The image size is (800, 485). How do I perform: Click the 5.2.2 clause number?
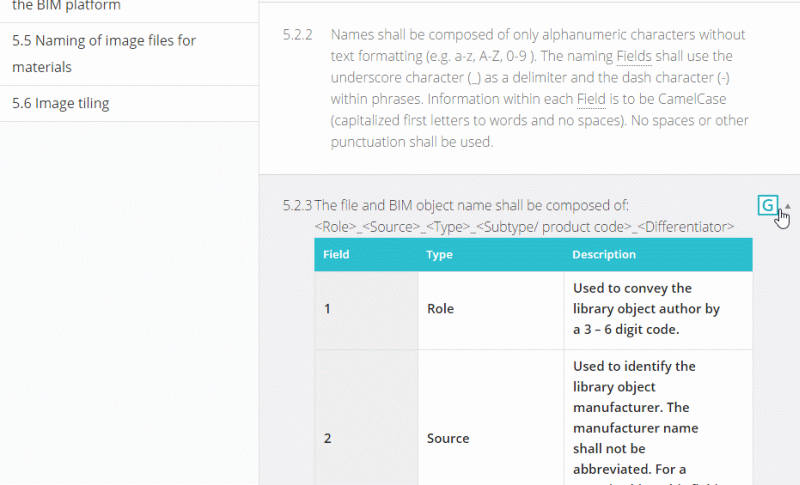pos(297,35)
